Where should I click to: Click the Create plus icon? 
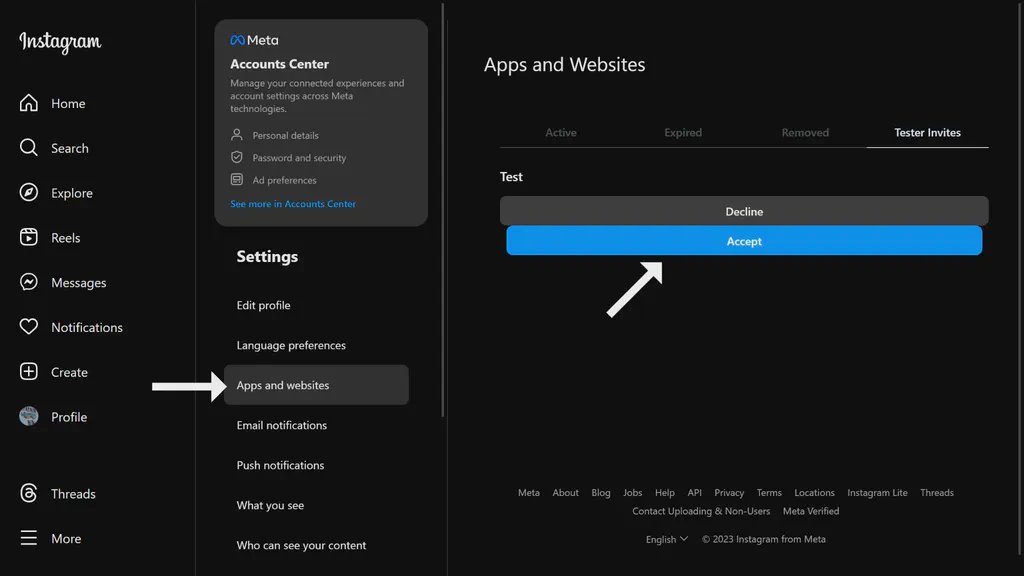click(29, 372)
